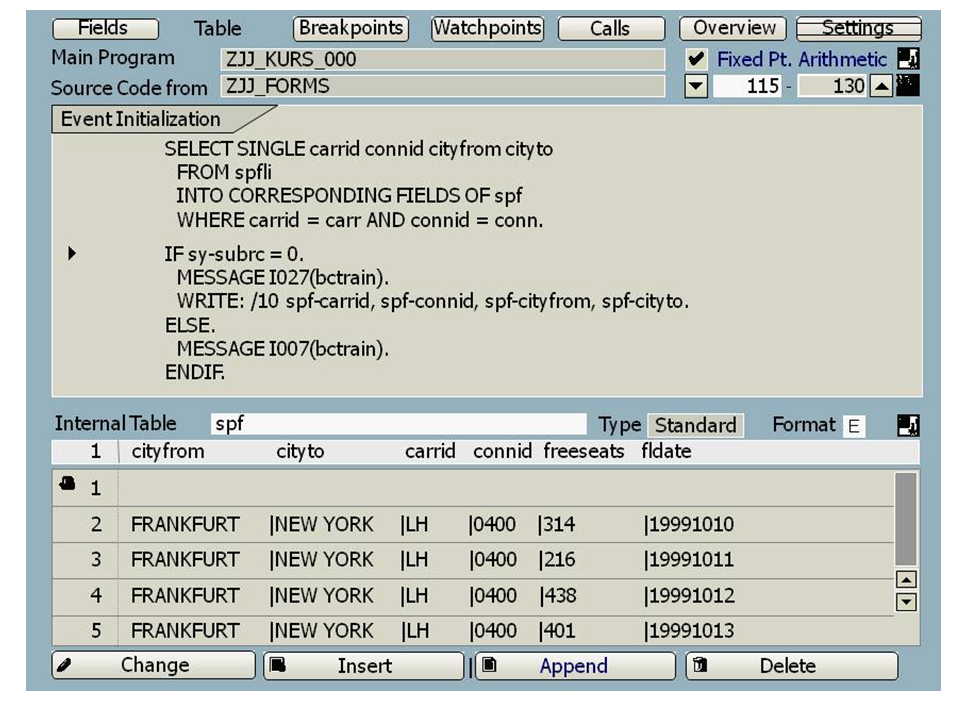Click the Internal Table name field with spf

click(x=398, y=424)
